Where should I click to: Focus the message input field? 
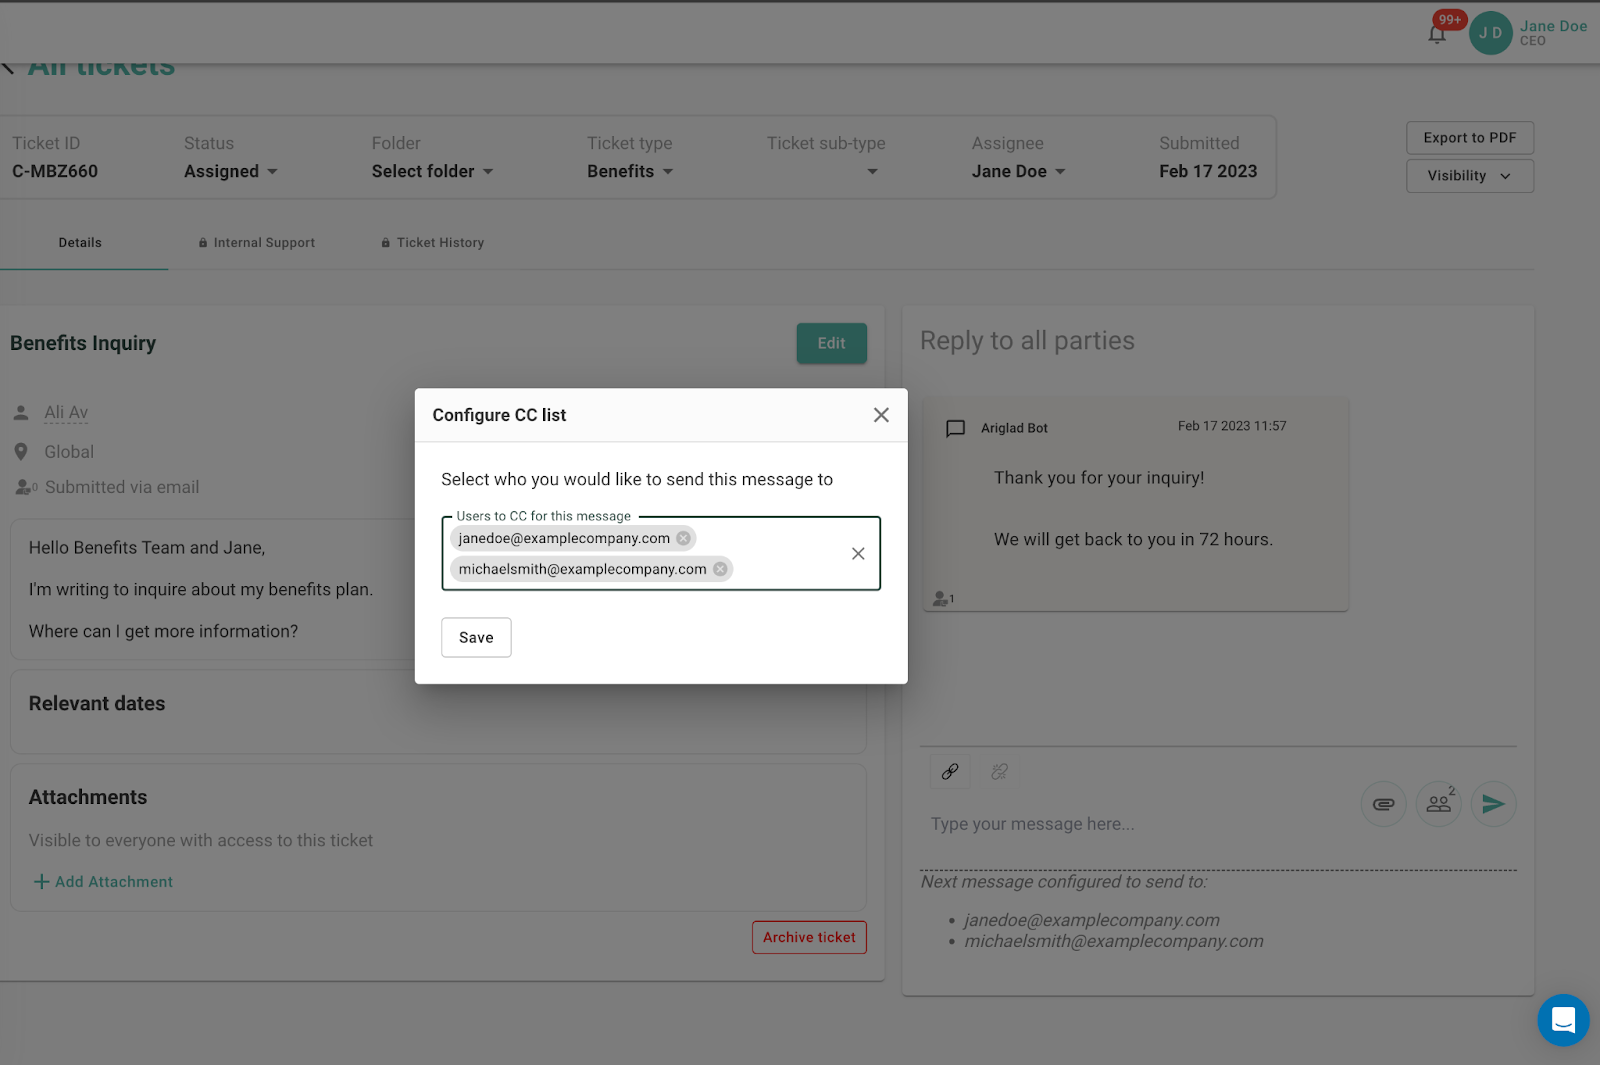[x=1130, y=824]
